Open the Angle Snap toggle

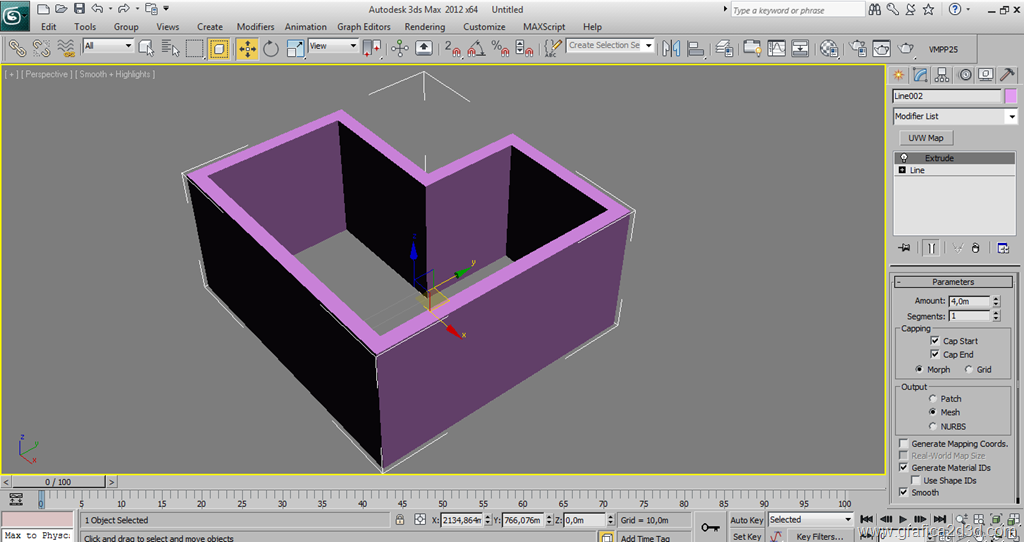475,48
